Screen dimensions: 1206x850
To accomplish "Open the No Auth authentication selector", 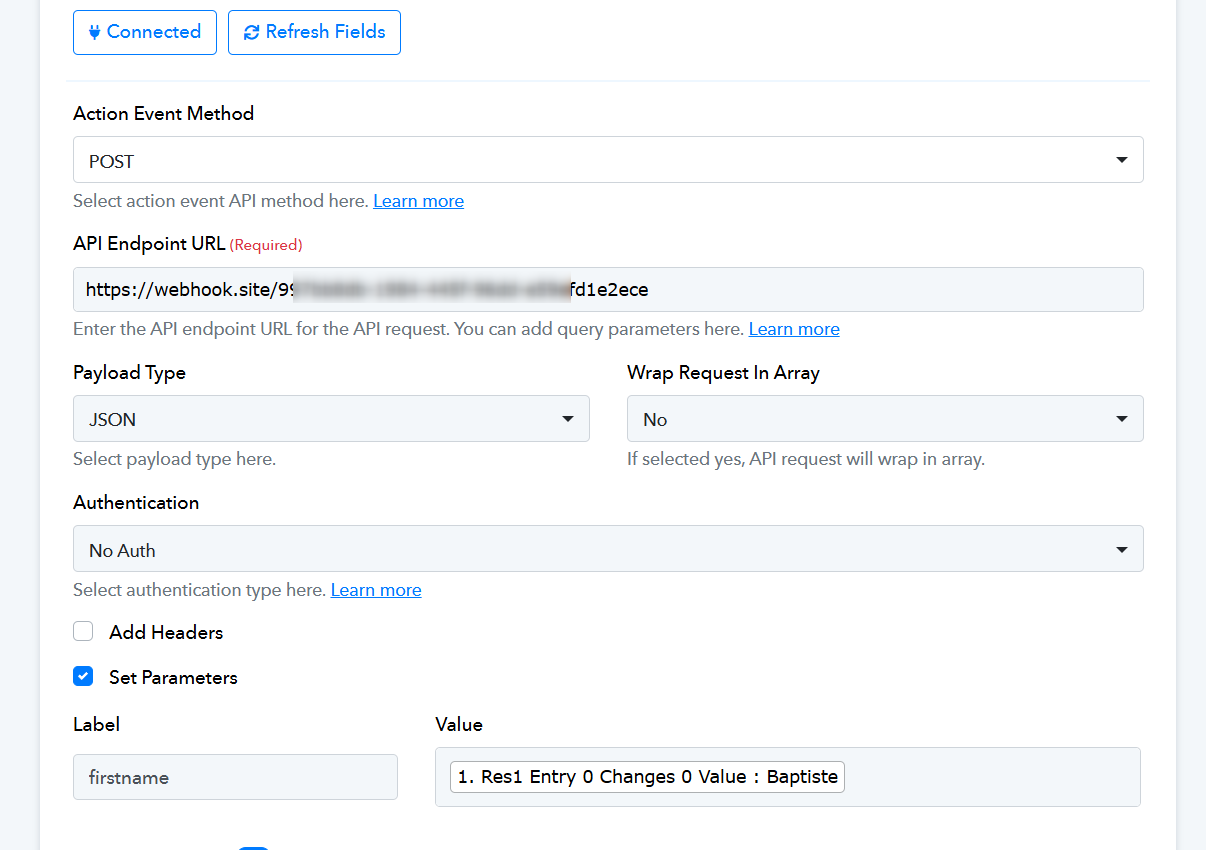I will [x=600, y=549].
